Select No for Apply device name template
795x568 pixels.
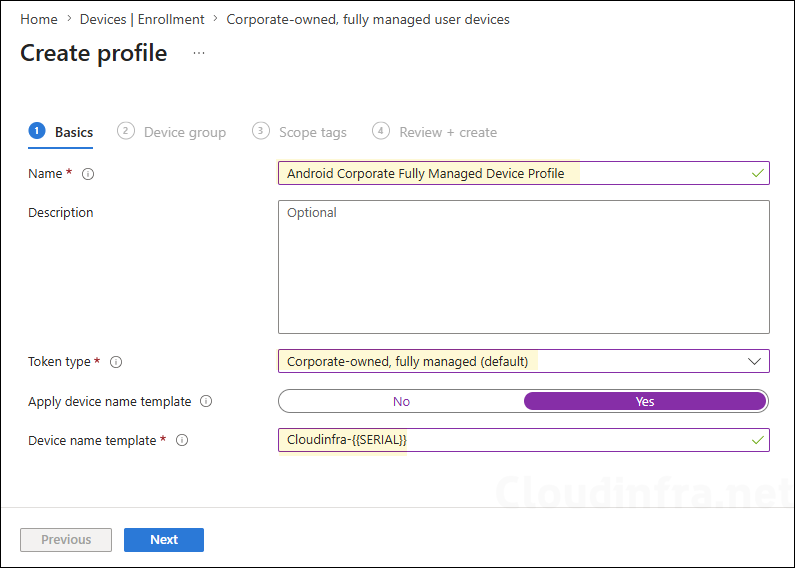tap(401, 401)
